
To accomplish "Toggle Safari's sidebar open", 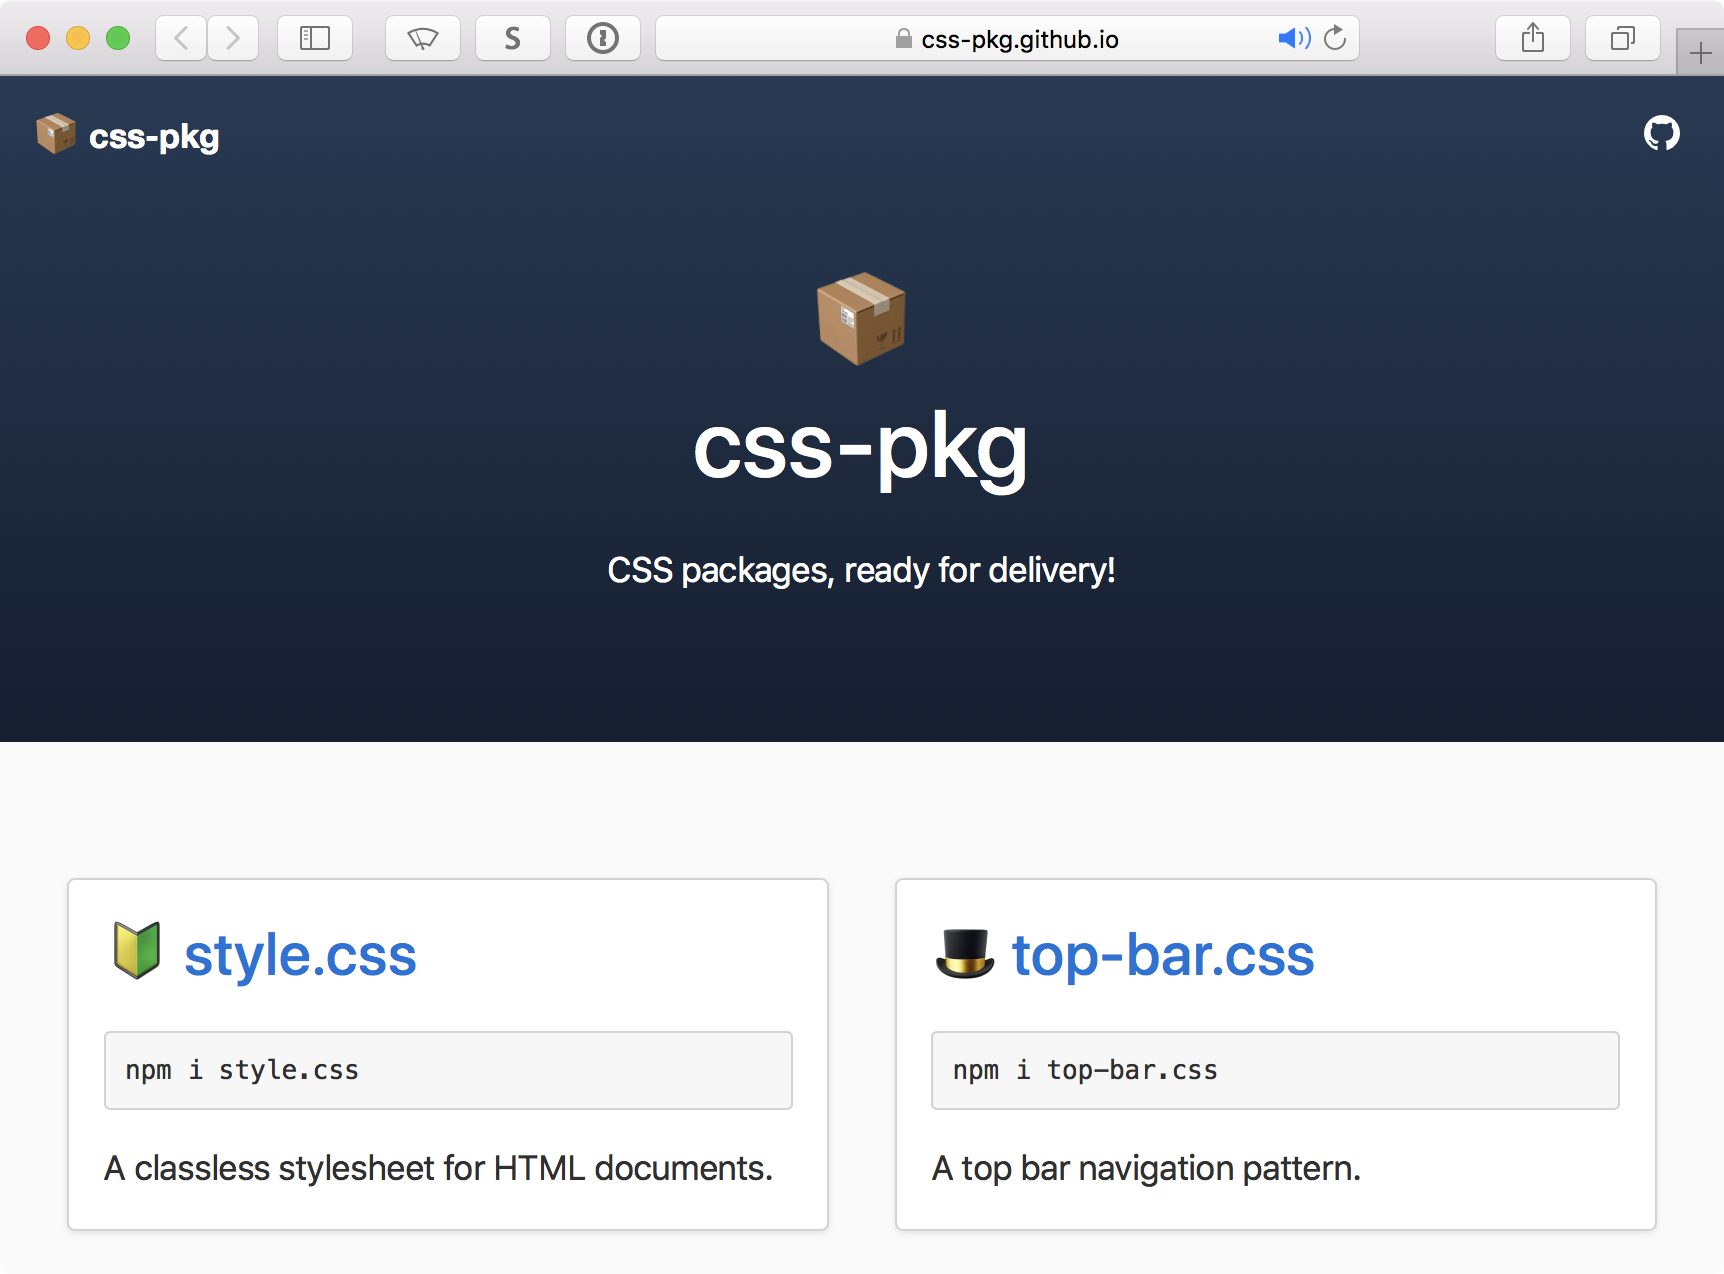I will [314, 38].
